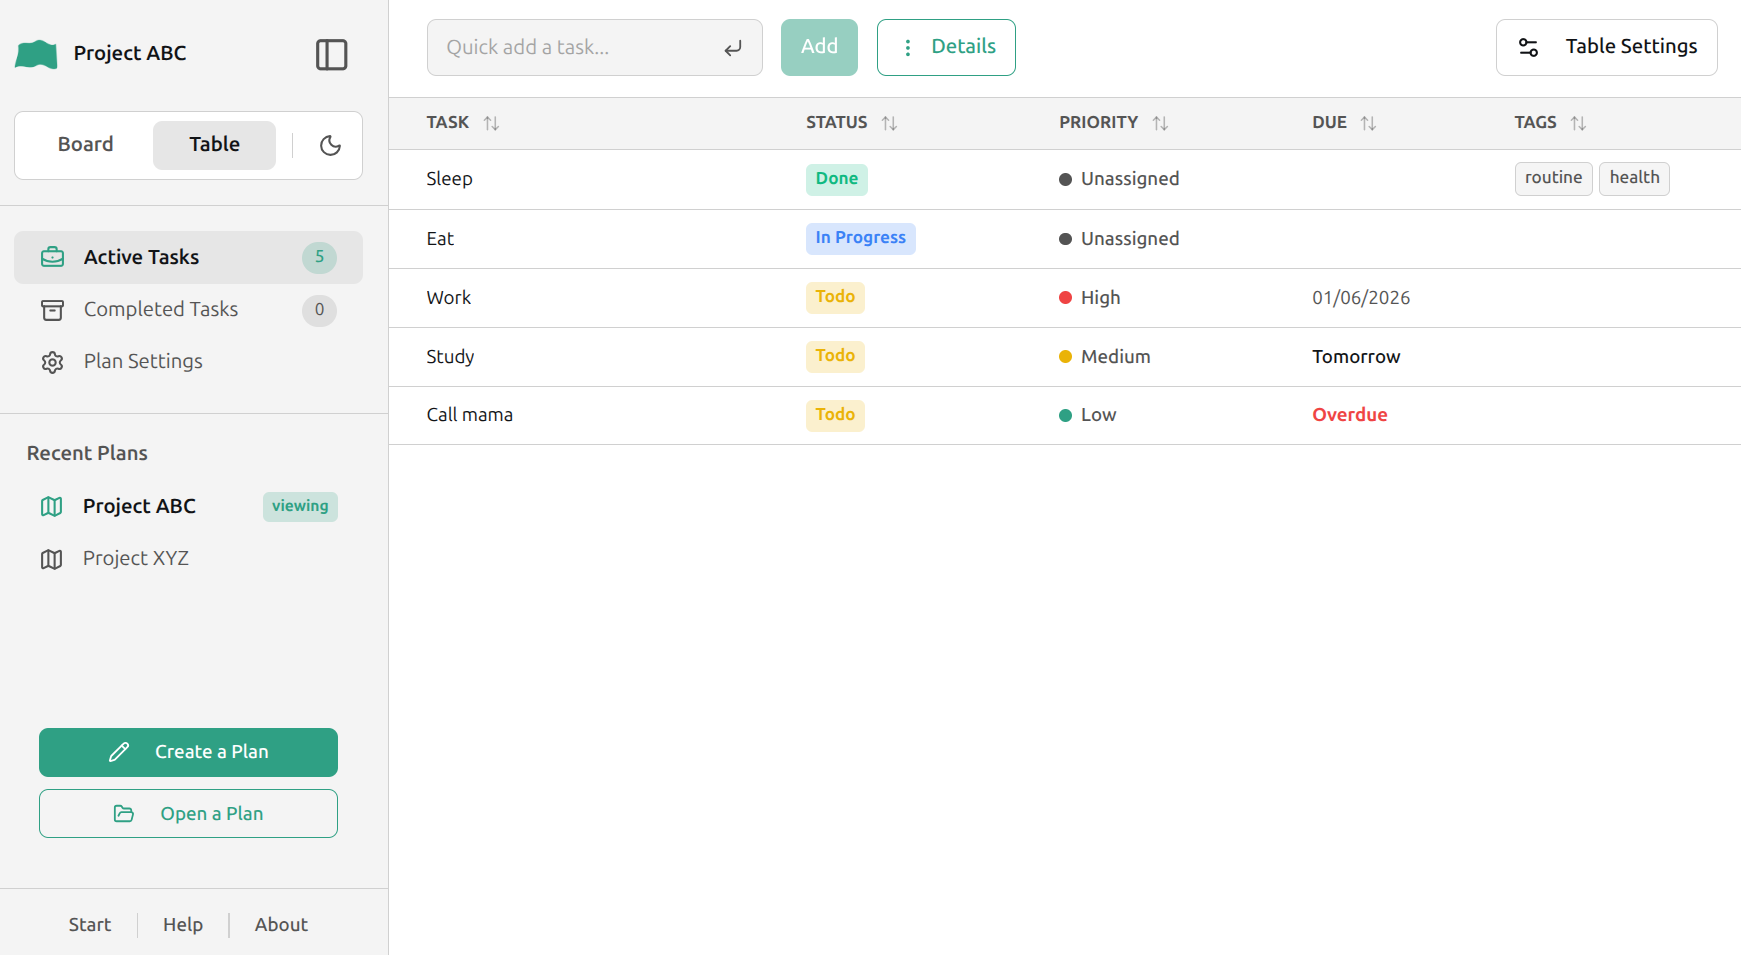The image size is (1741, 955).
Task: Click the pencil icon on Create a Plan
Action: pos(119,752)
